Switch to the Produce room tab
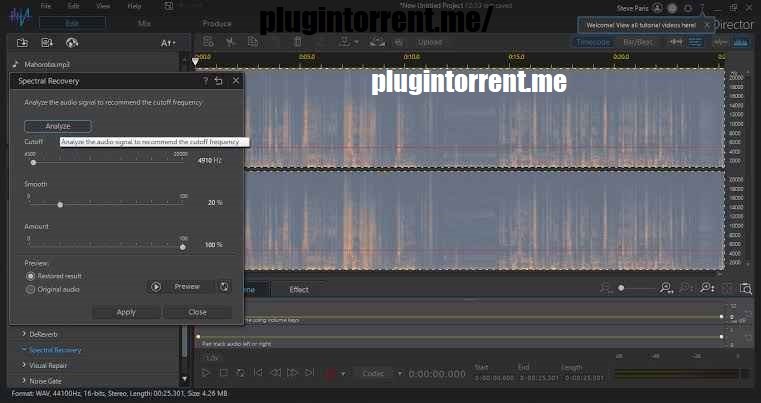 (217, 23)
